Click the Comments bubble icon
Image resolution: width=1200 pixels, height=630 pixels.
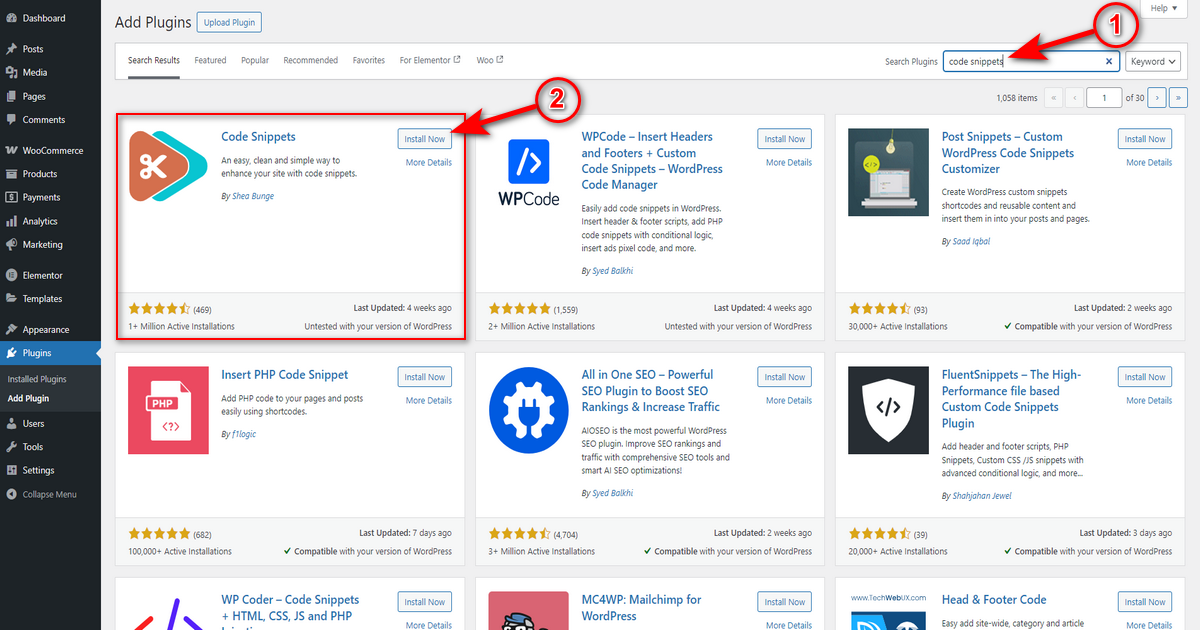point(11,120)
